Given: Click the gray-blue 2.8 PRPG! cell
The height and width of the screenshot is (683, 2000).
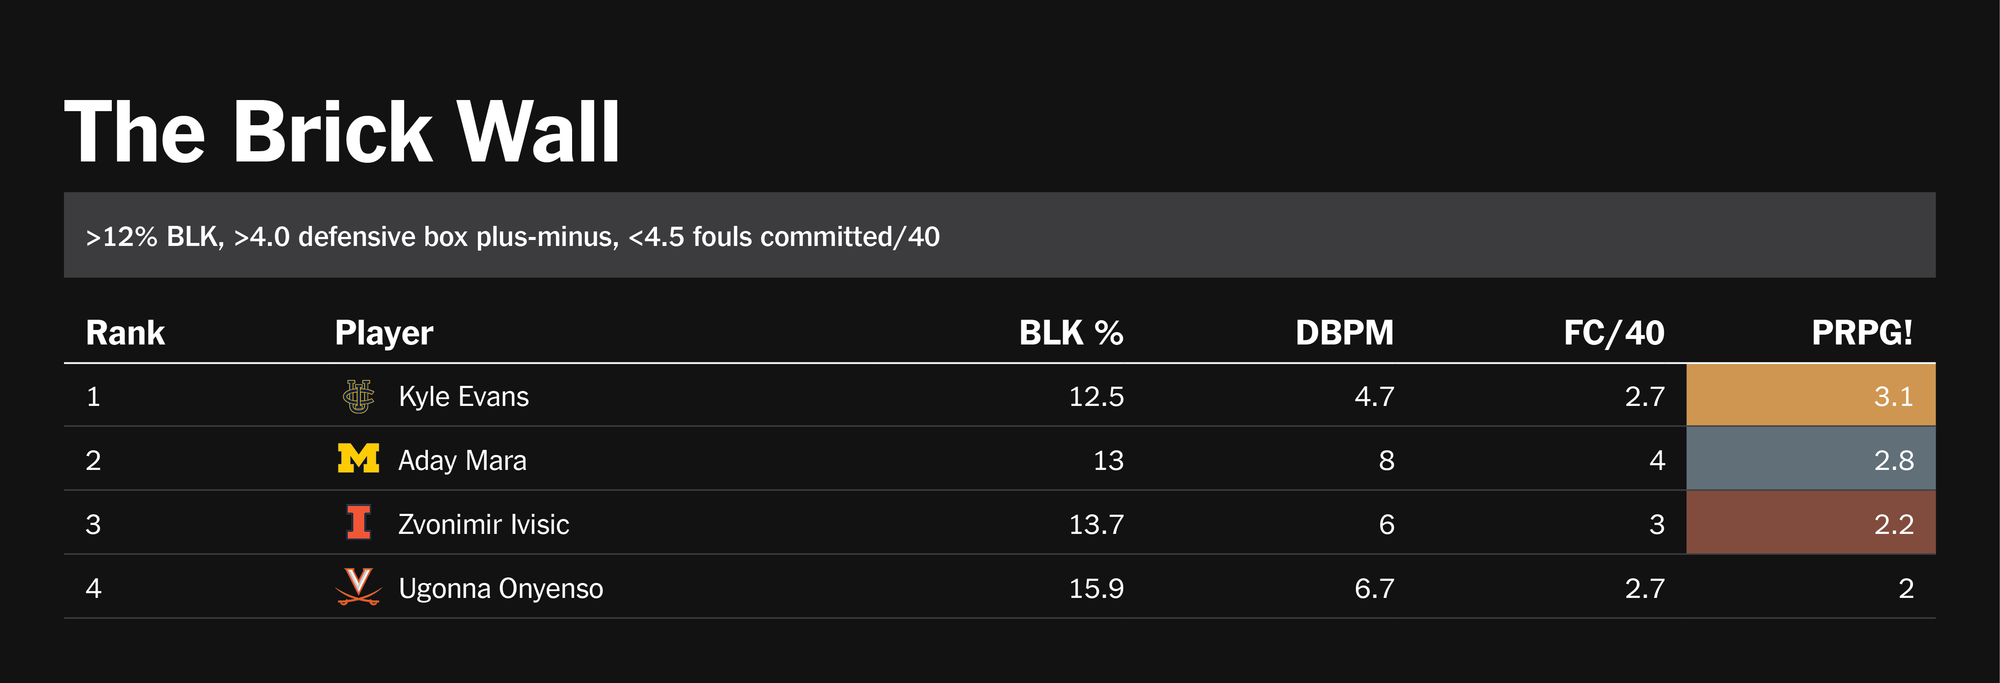Looking at the screenshot, I should point(1811,459).
